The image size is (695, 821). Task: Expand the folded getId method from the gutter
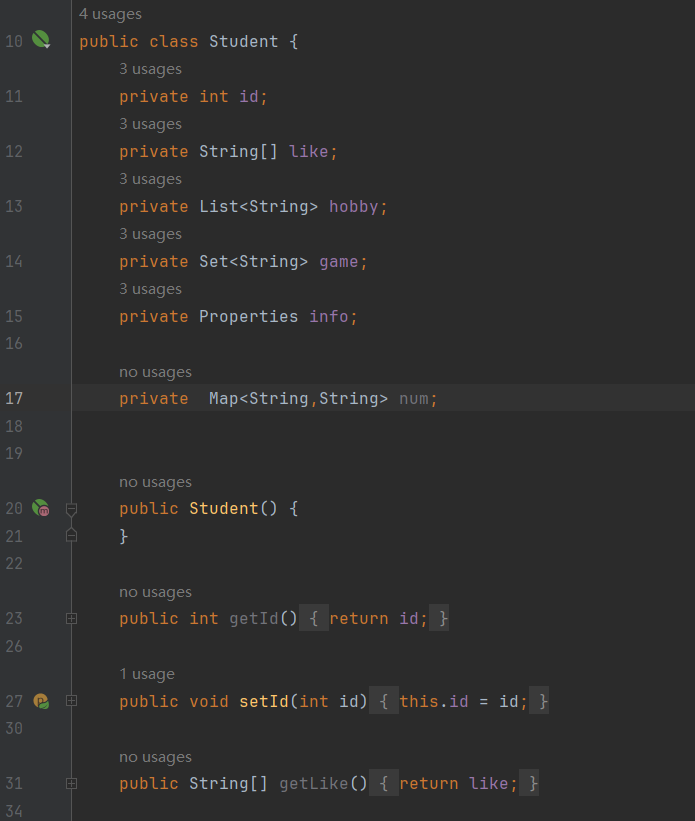(x=71, y=619)
